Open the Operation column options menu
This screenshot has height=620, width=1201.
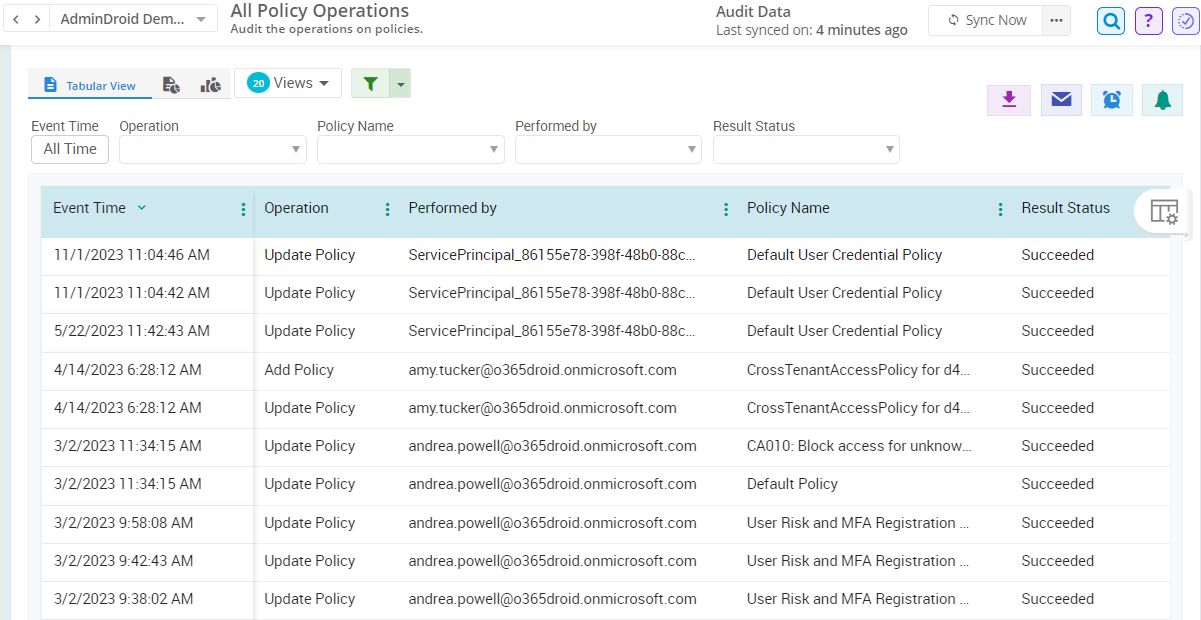coord(387,209)
